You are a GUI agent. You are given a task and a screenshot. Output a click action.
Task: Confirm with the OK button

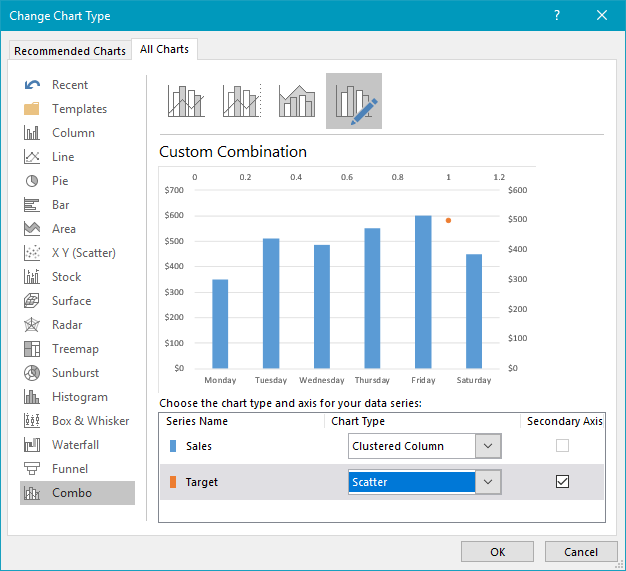point(498,552)
